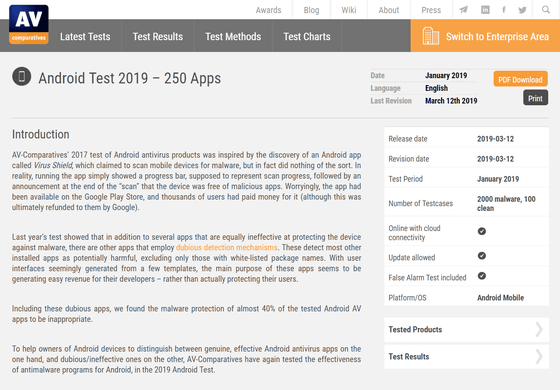Image resolution: width=560 pixels, height=390 pixels.
Task: Click the Introduction heading
Action: (x=41, y=134)
